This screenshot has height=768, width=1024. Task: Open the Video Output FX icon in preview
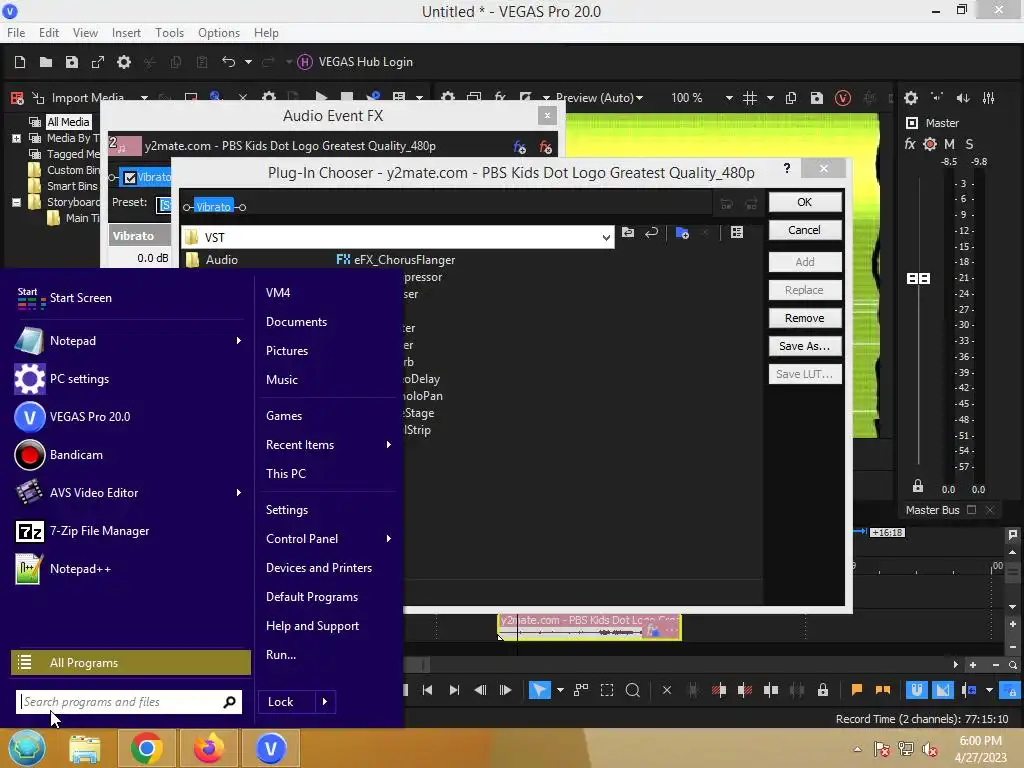(x=500, y=98)
